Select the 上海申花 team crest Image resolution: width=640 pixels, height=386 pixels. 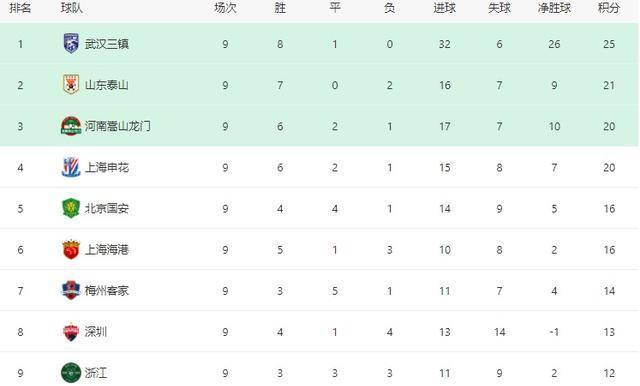(71, 167)
